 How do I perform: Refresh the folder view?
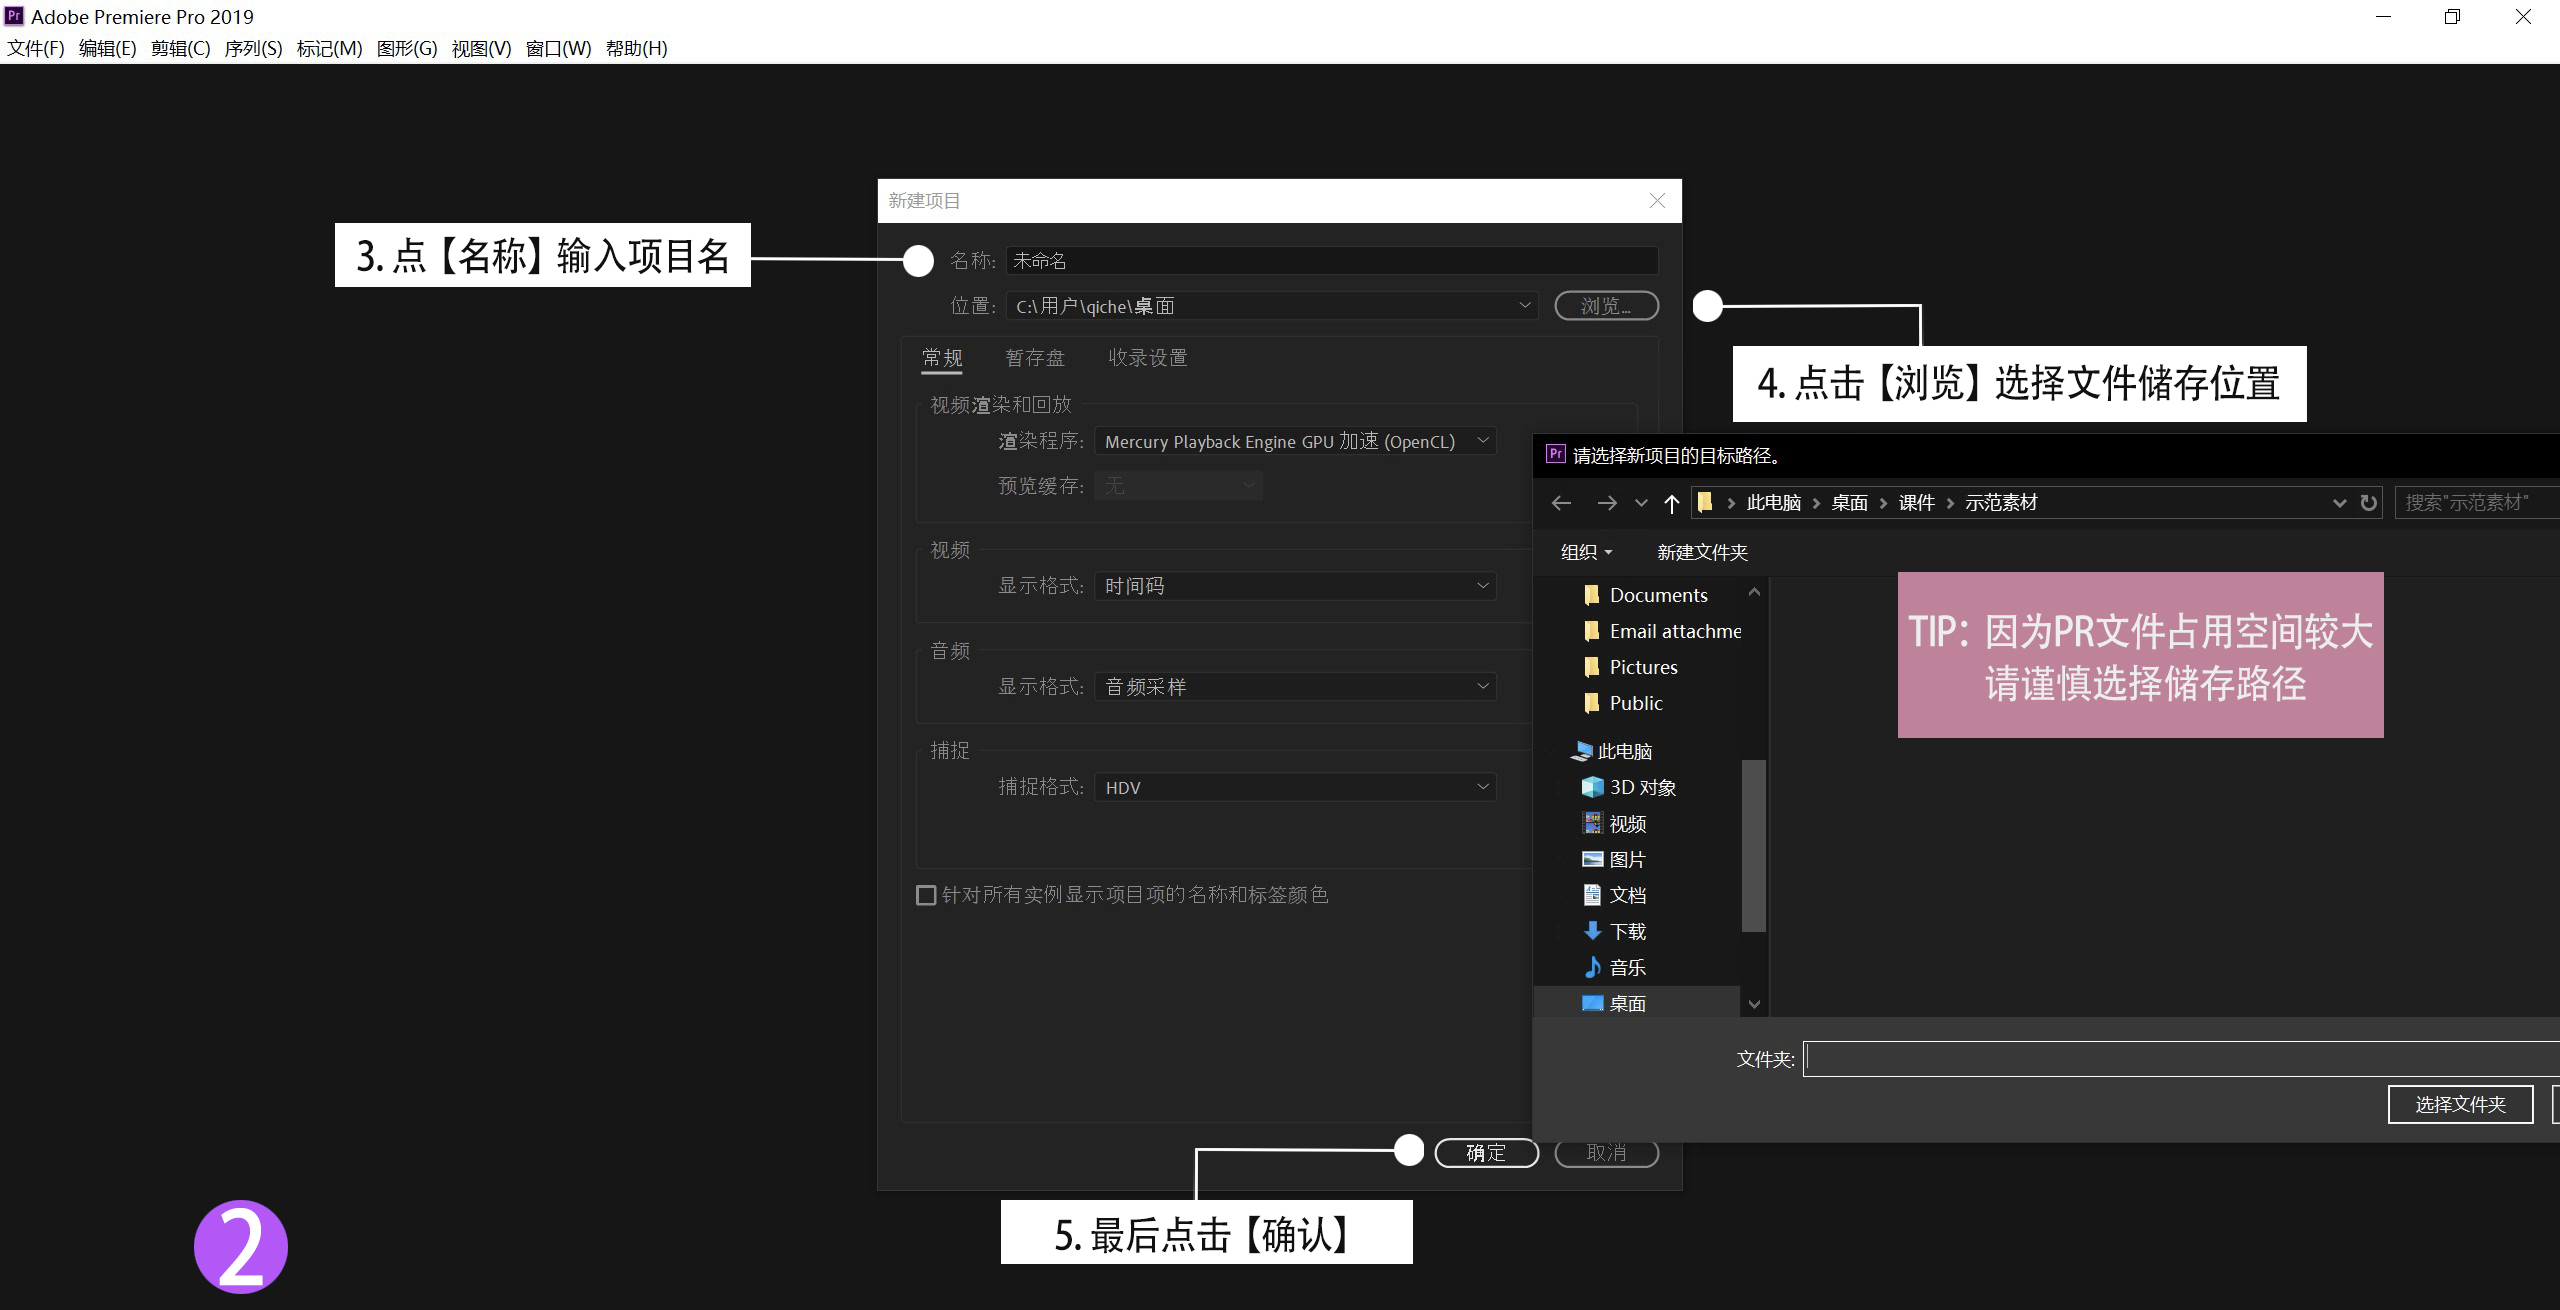tap(2368, 503)
